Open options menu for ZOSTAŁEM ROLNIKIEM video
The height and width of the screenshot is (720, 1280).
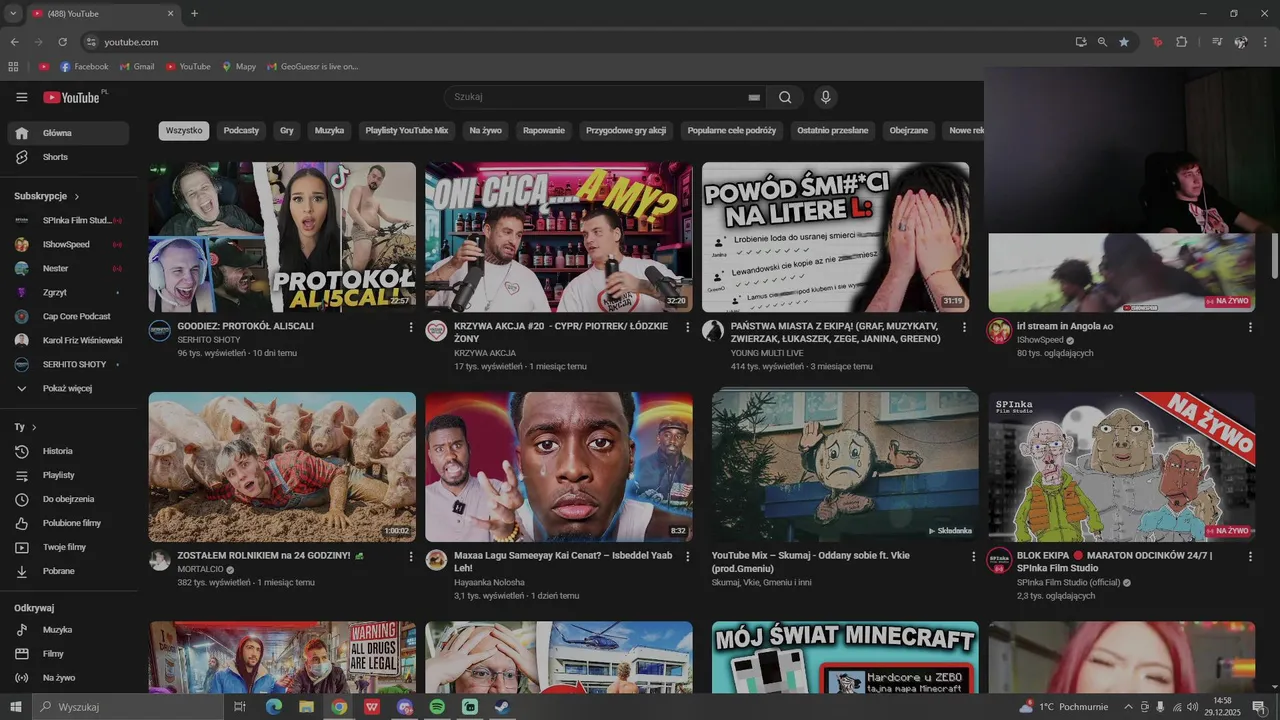point(411,556)
